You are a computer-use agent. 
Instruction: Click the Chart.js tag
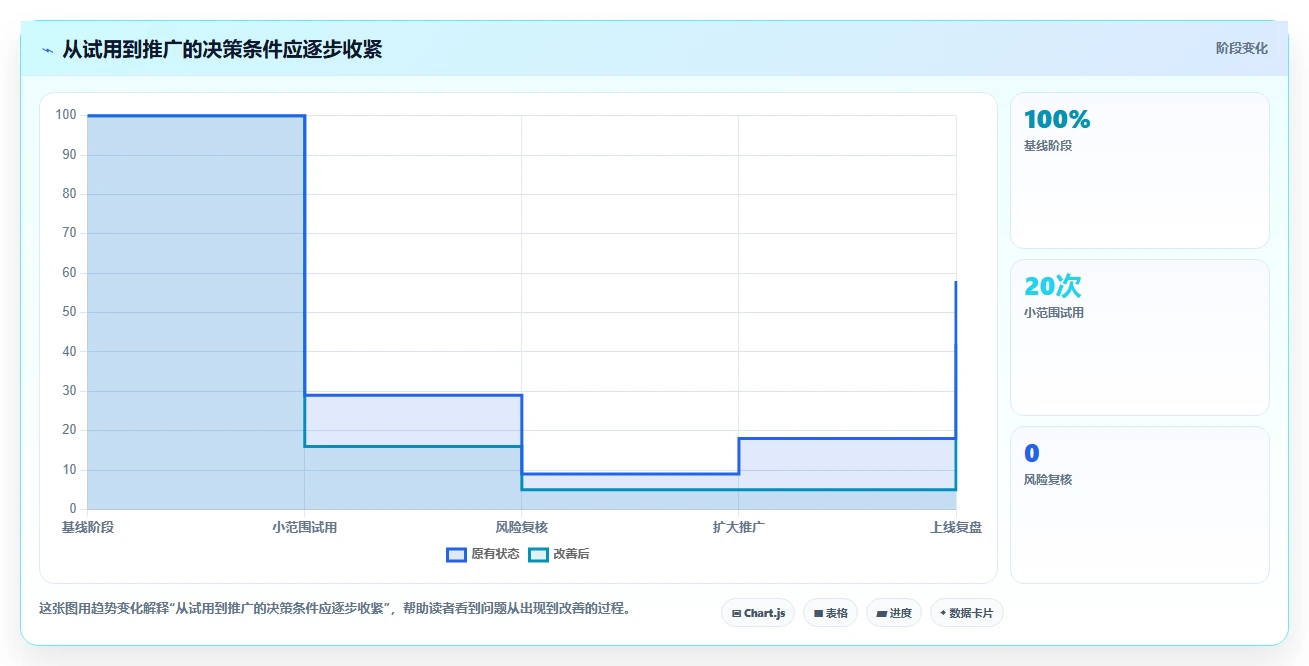coord(758,613)
